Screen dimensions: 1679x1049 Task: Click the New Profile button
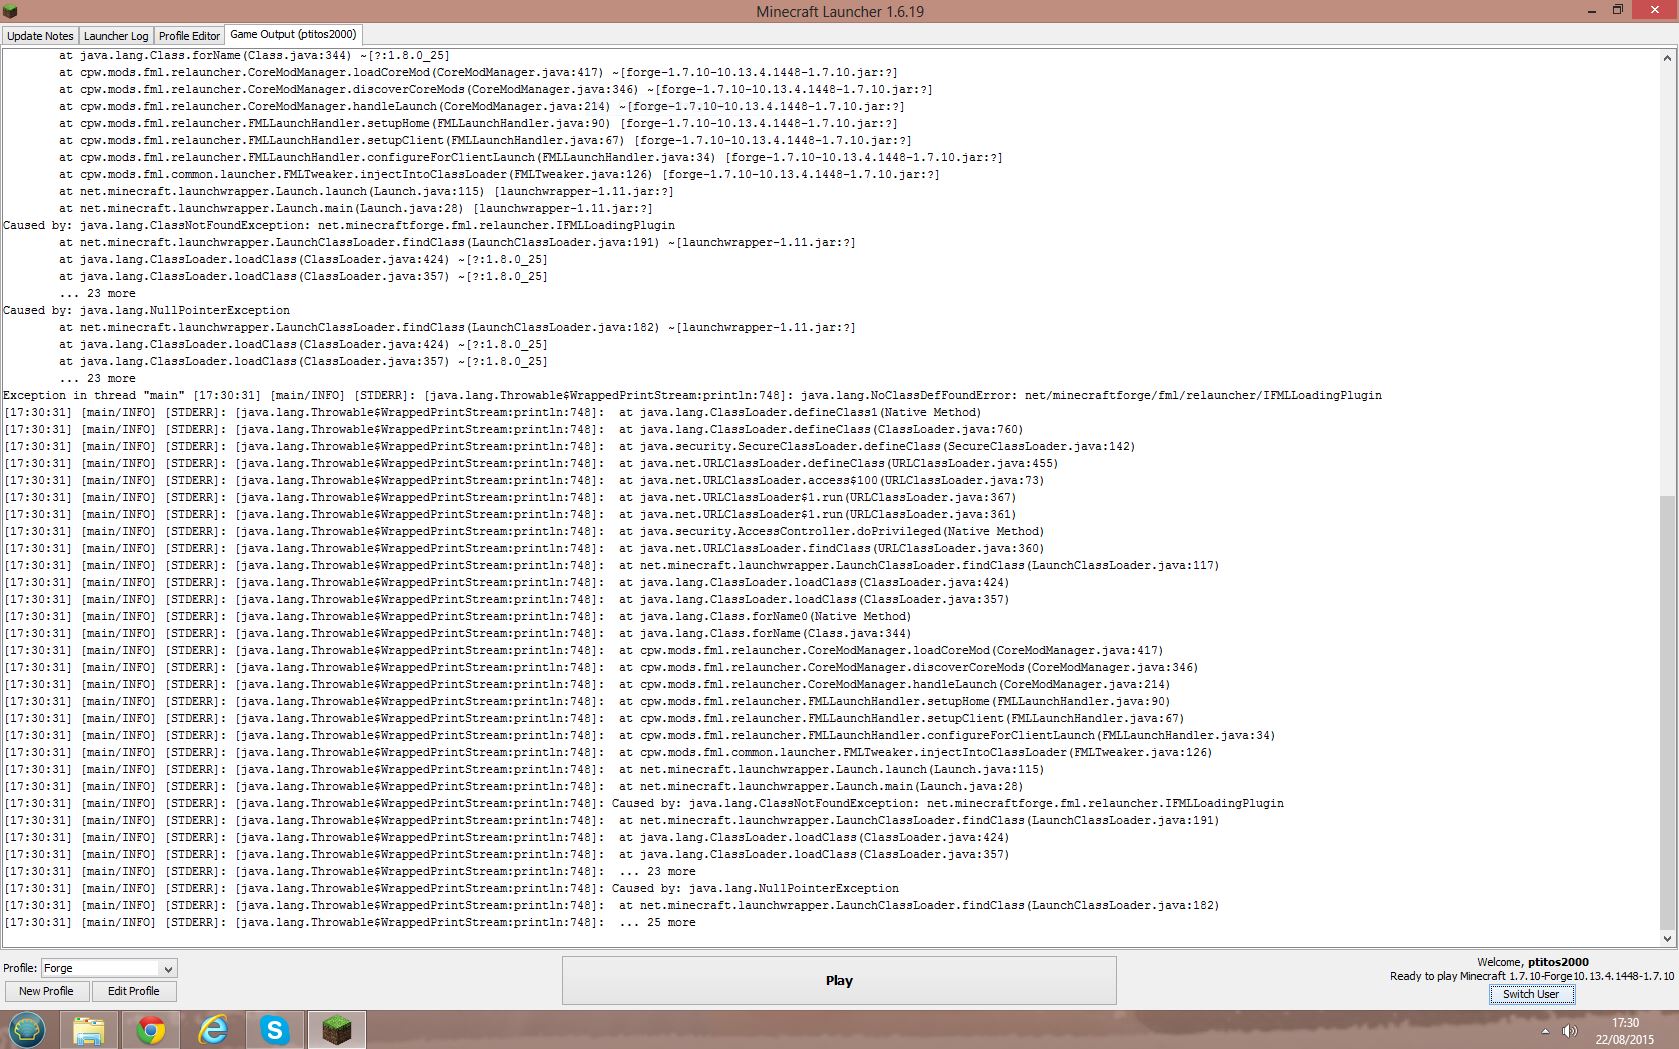46,991
